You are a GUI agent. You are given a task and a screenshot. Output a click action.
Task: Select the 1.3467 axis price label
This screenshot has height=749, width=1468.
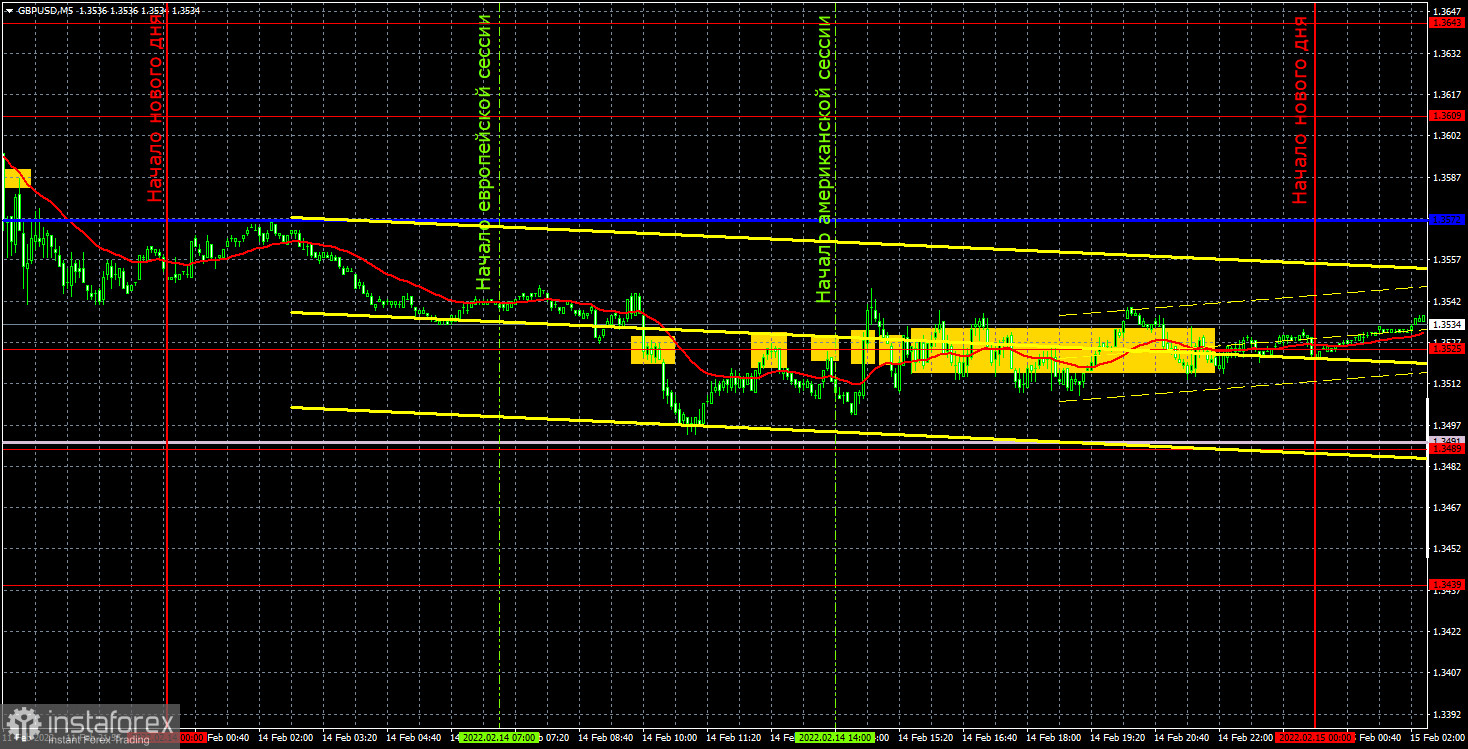coord(1446,508)
